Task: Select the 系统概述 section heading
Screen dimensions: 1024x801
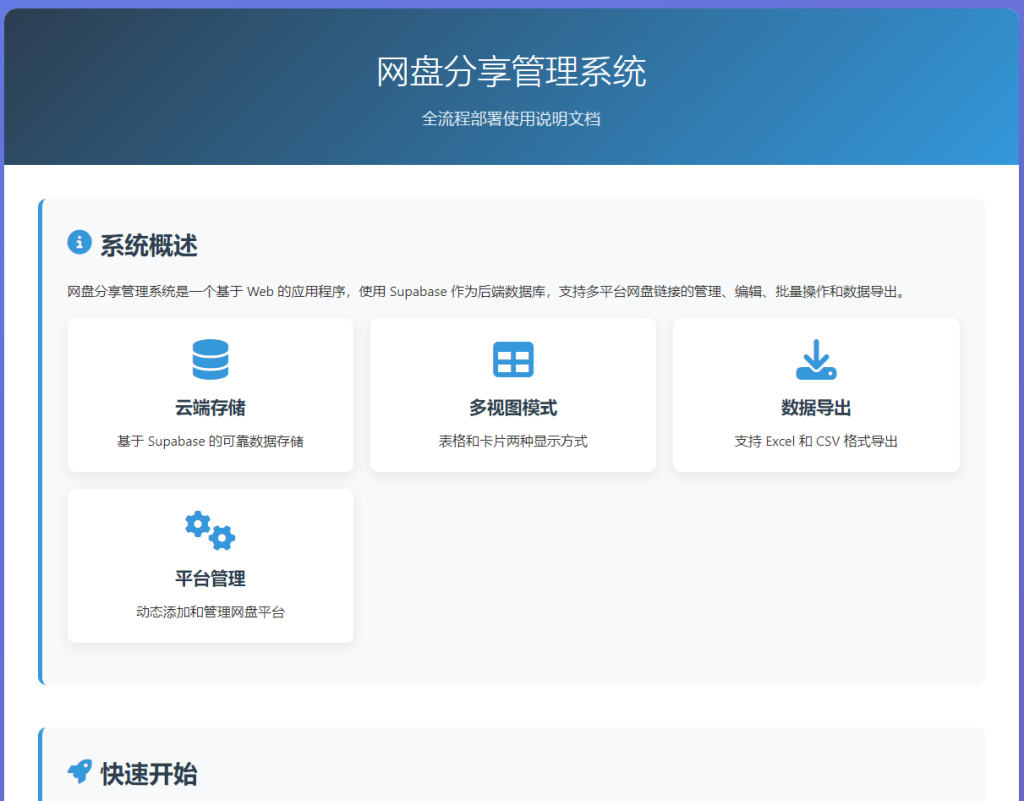Action: click(x=146, y=244)
